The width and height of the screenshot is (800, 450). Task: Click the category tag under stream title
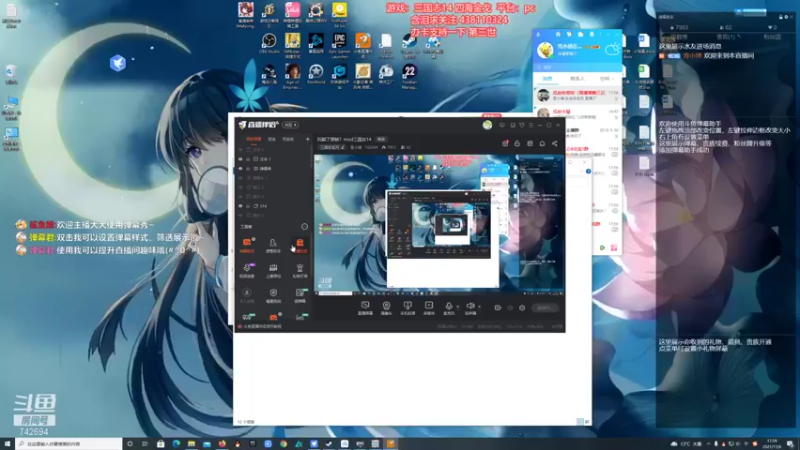click(332, 147)
